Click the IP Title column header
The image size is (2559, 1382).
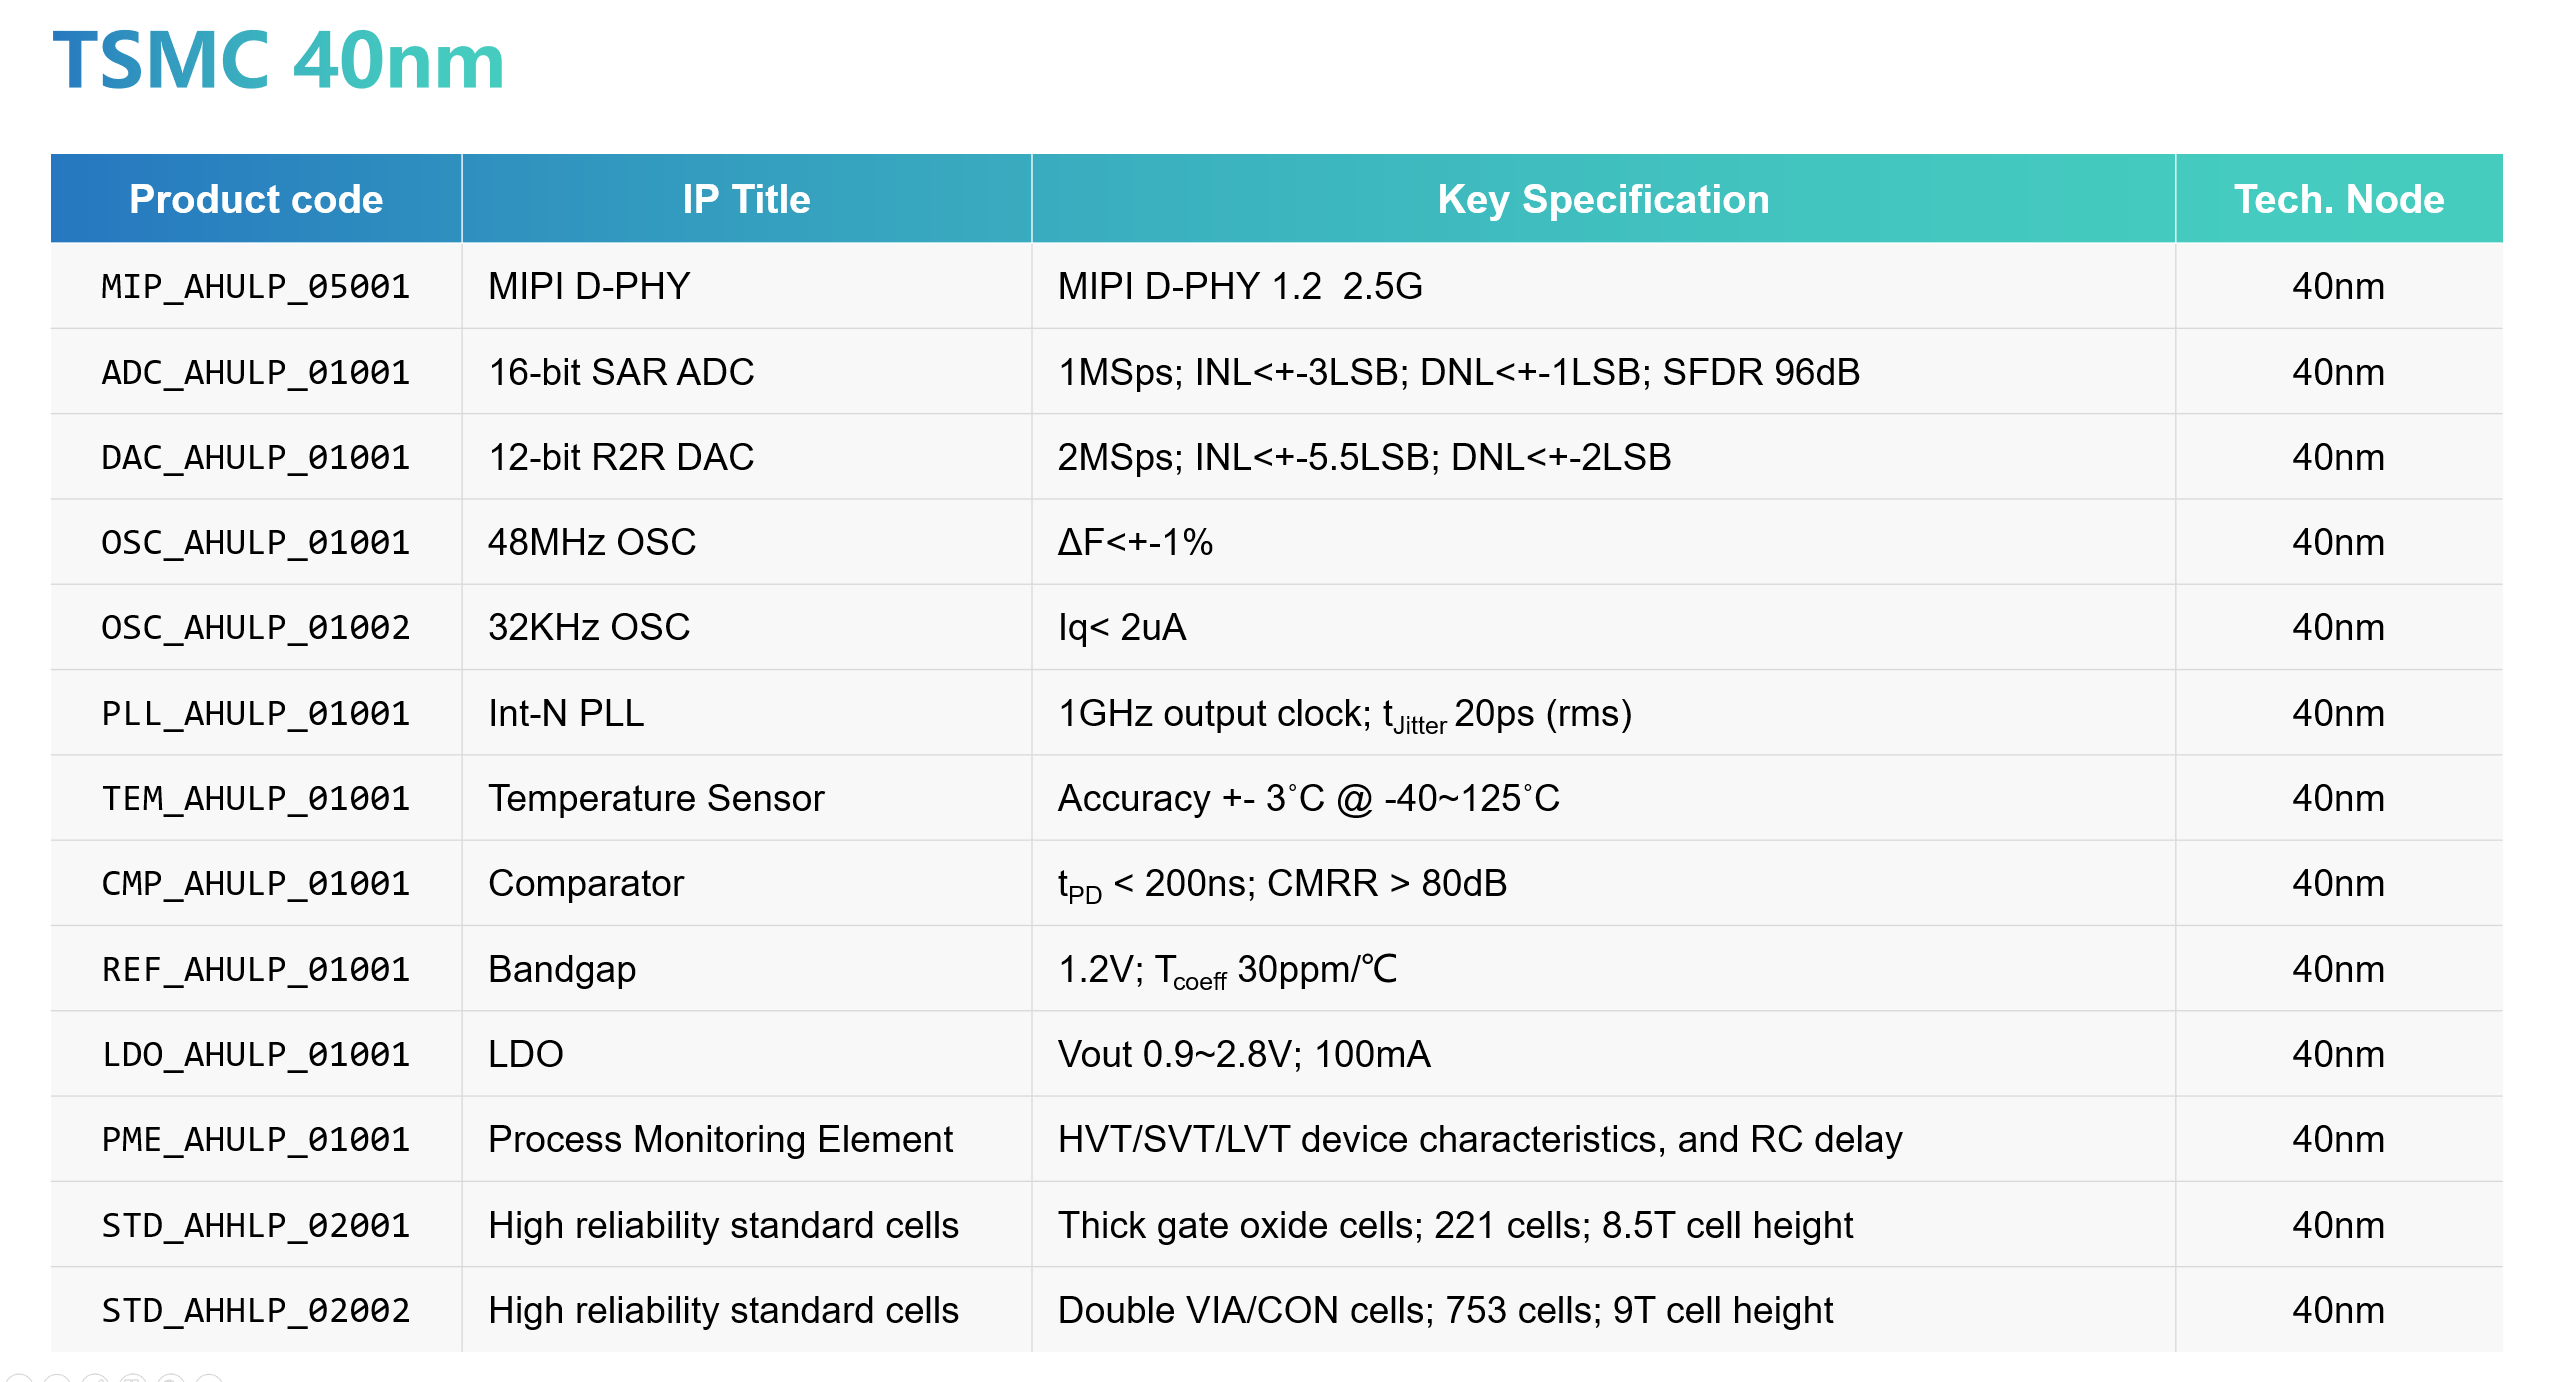[746, 199]
